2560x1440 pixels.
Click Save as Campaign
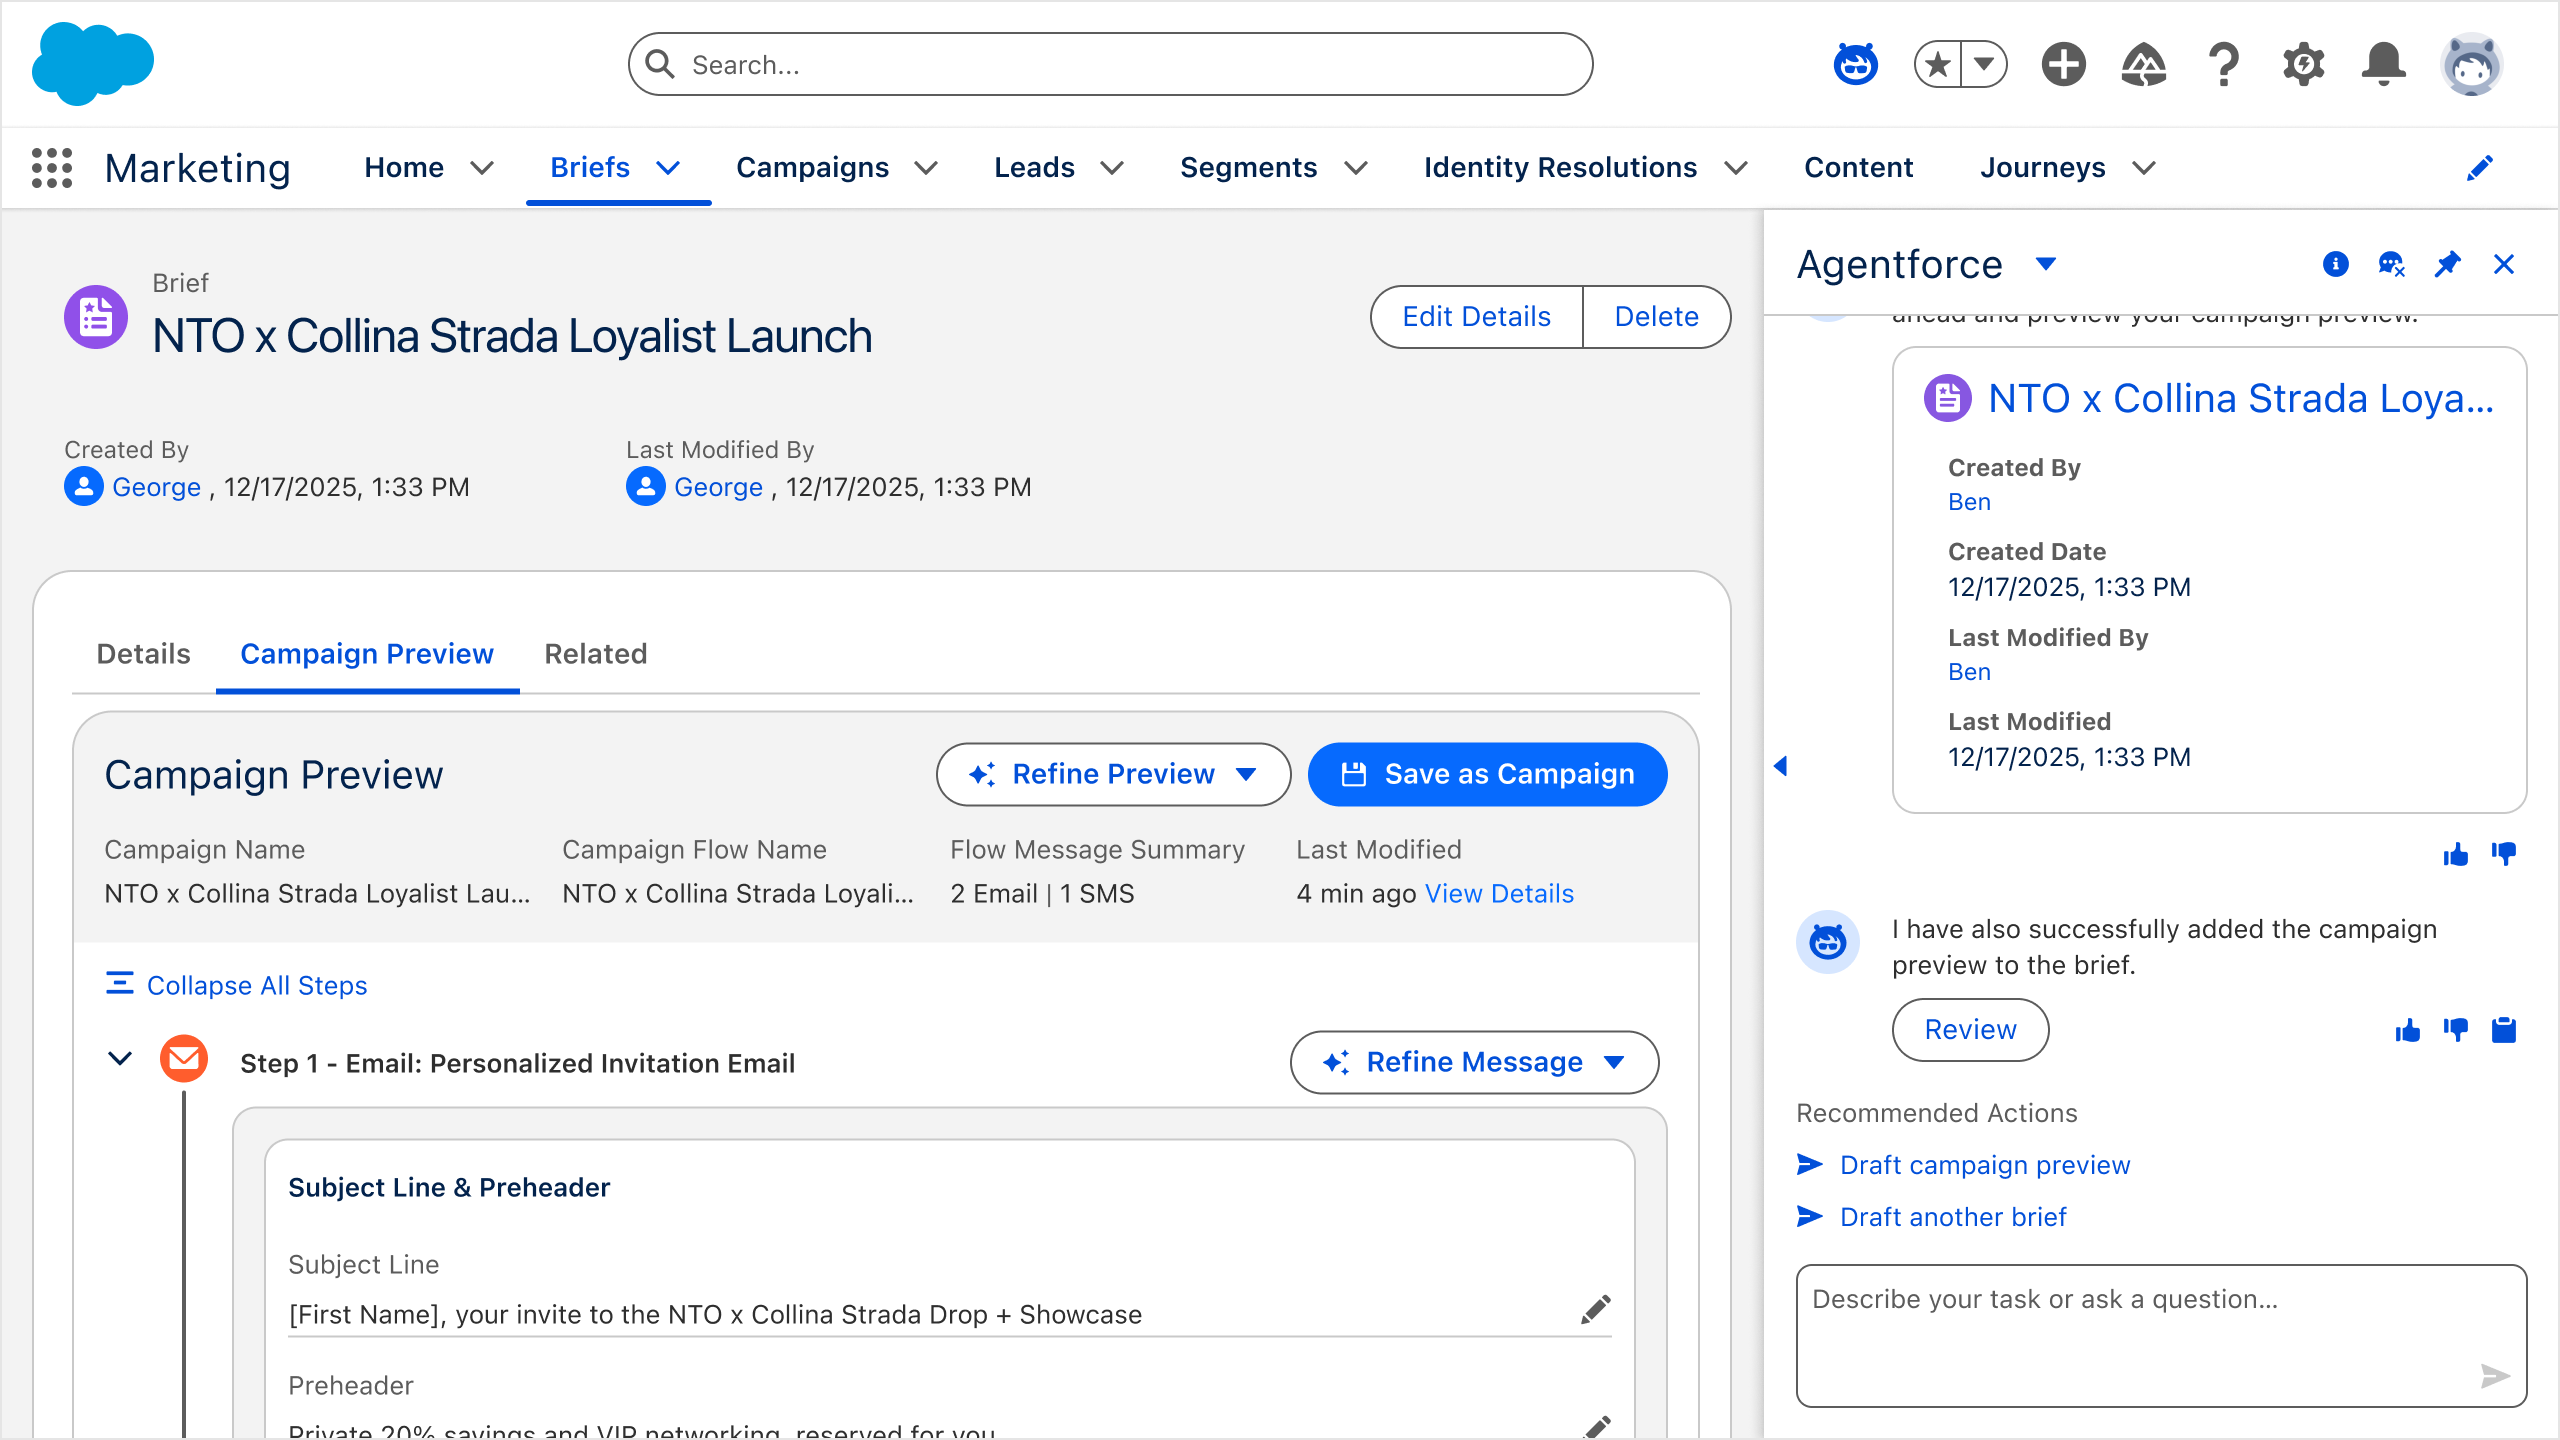click(1488, 774)
